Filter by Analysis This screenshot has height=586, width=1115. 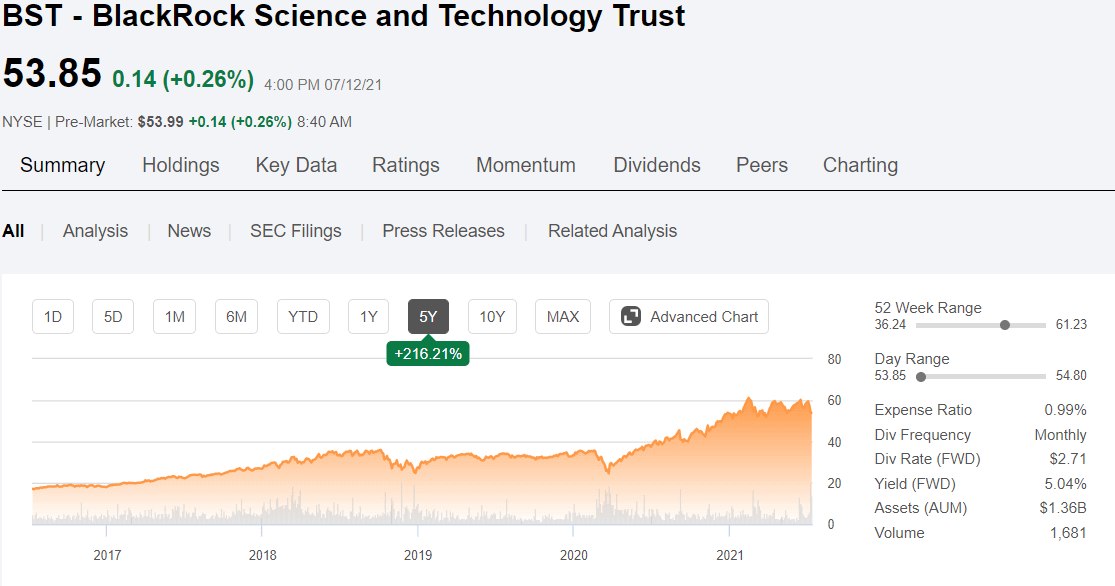(95, 231)
